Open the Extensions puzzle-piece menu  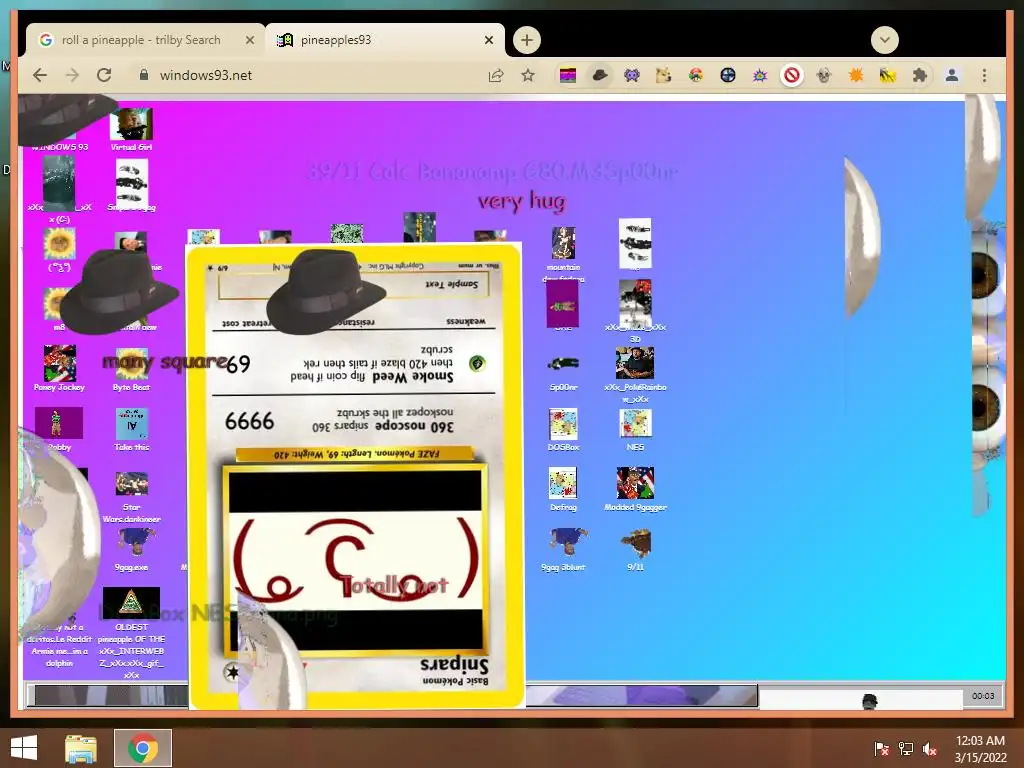[920, 76]
